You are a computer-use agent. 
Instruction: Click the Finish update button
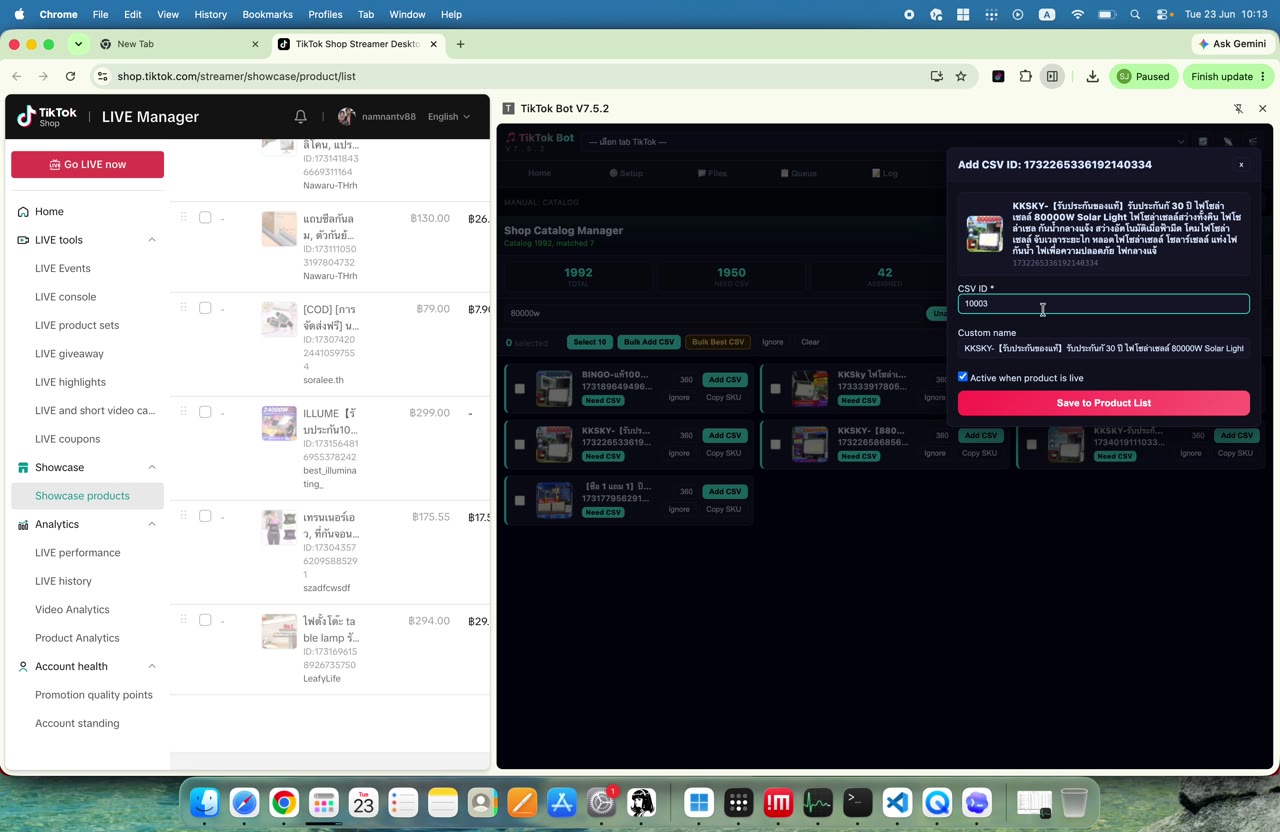pos(1221,76)
